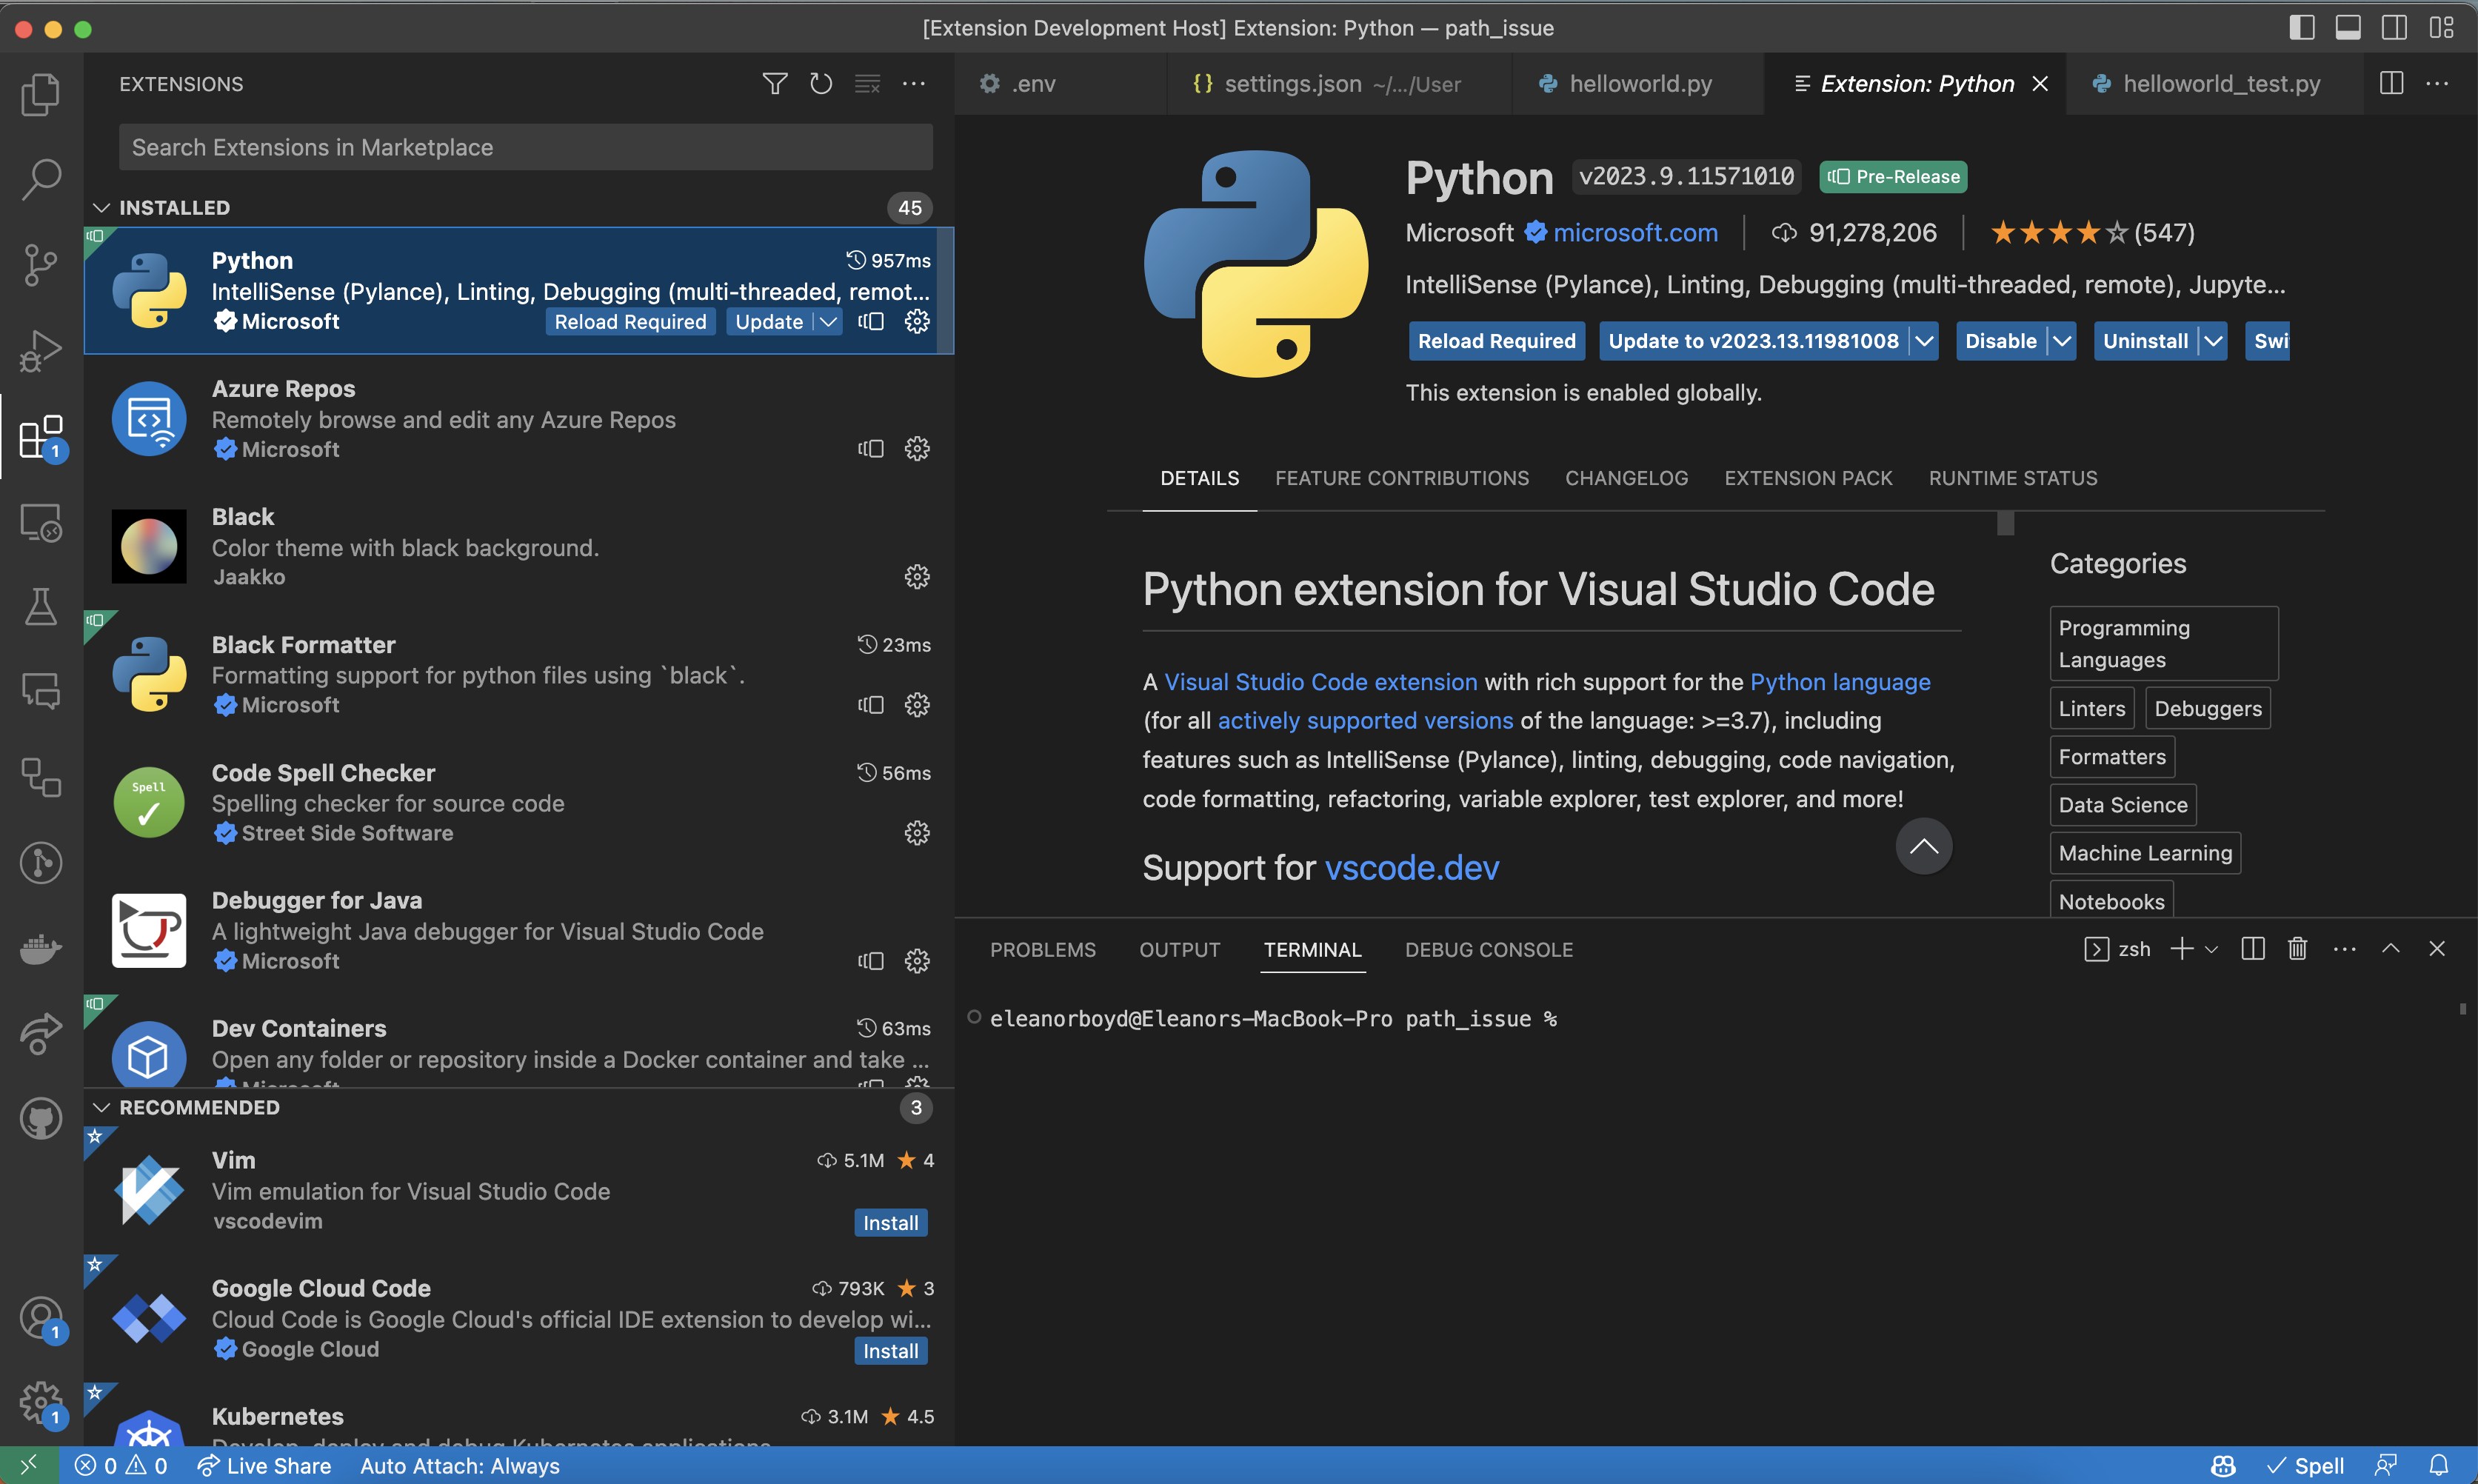
Task: Toggle the bottom panel visibility
Action: pyautogui.click(x=2348, y=28)
